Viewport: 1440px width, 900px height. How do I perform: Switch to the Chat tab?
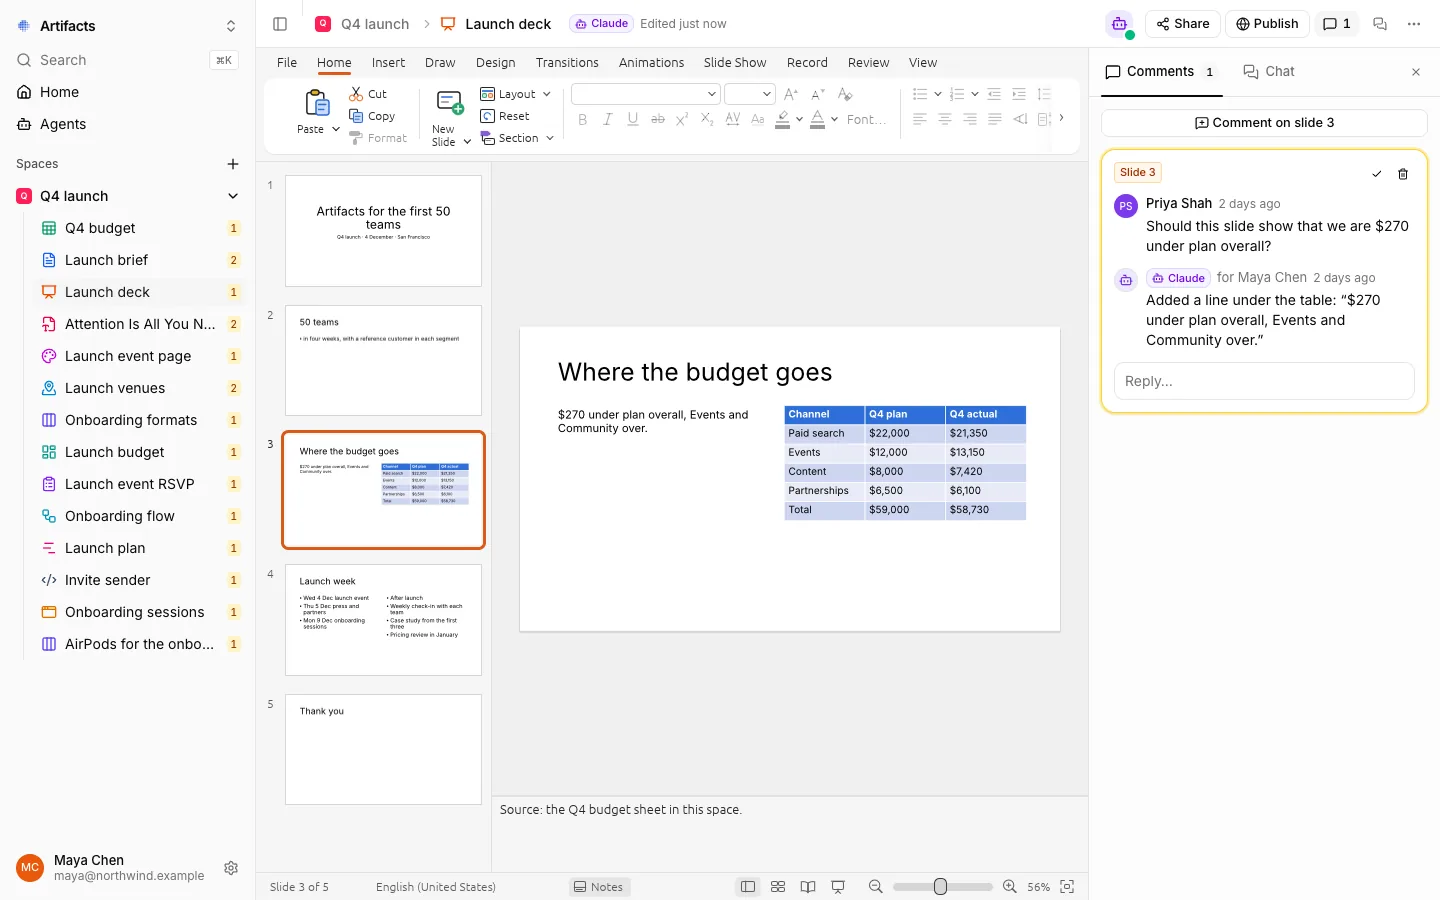[1269, 71]
